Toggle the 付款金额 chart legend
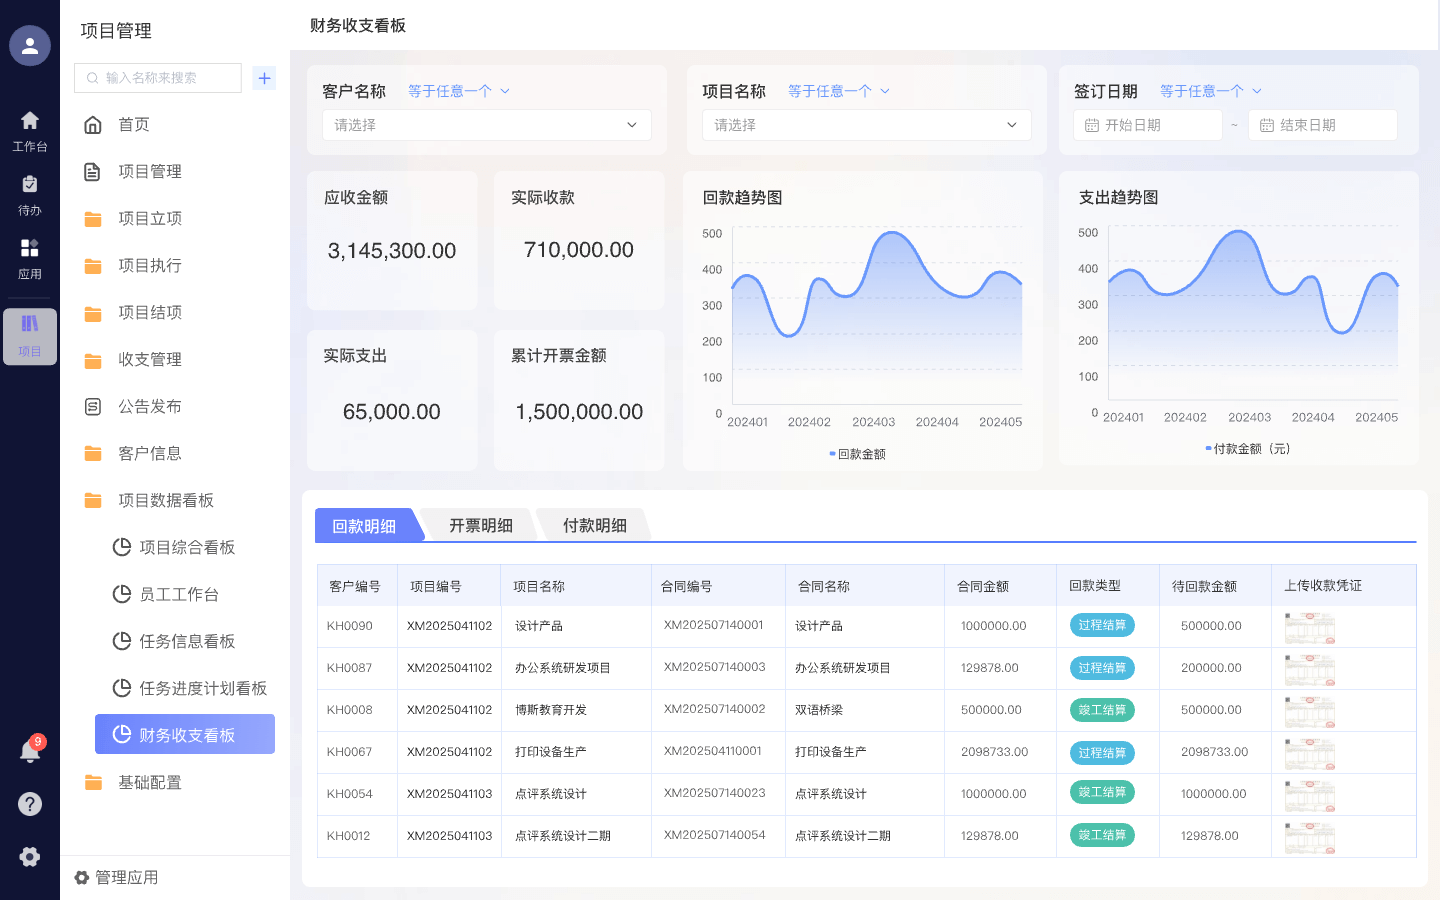The height and width of the screenshot is (900, 1440). [x=1247, y=449]
